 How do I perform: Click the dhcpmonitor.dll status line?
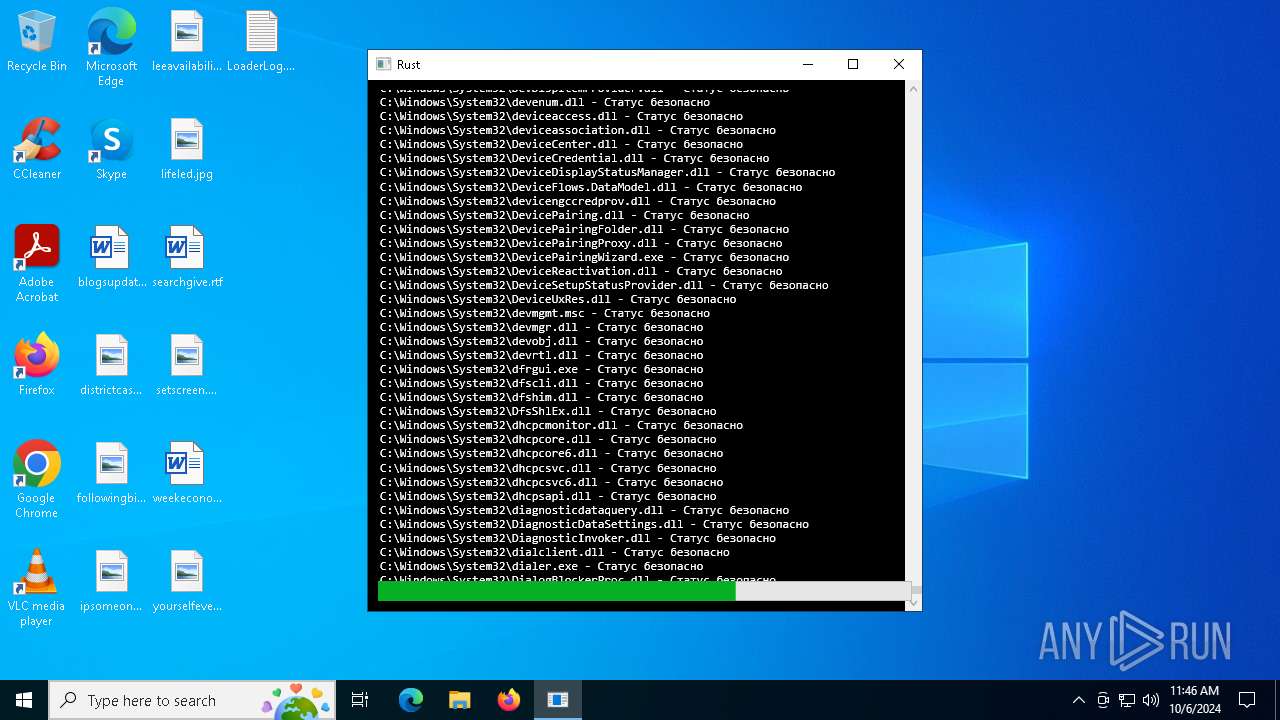(x=561, y=425)
